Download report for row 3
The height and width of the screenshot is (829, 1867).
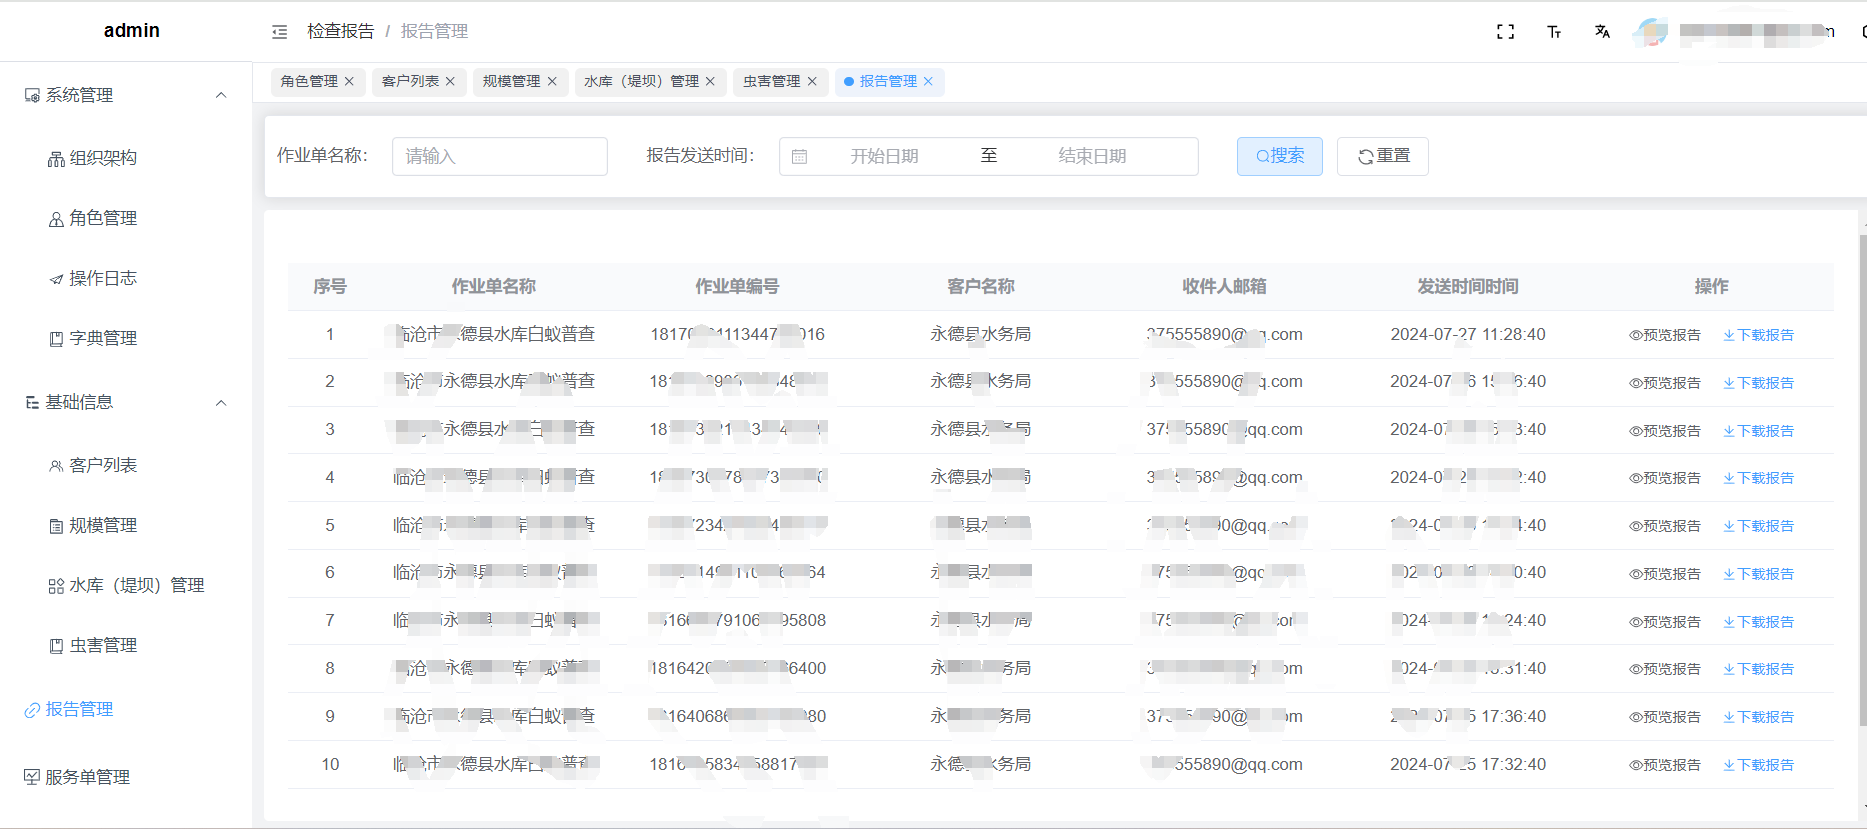tap(1758, 431)
